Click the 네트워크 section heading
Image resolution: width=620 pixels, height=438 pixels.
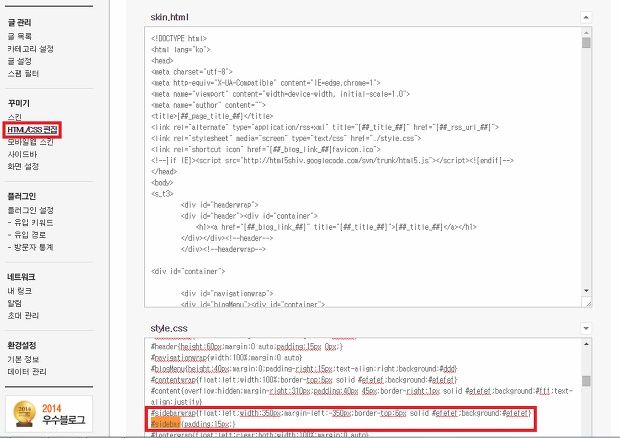(x=21, y=277)
